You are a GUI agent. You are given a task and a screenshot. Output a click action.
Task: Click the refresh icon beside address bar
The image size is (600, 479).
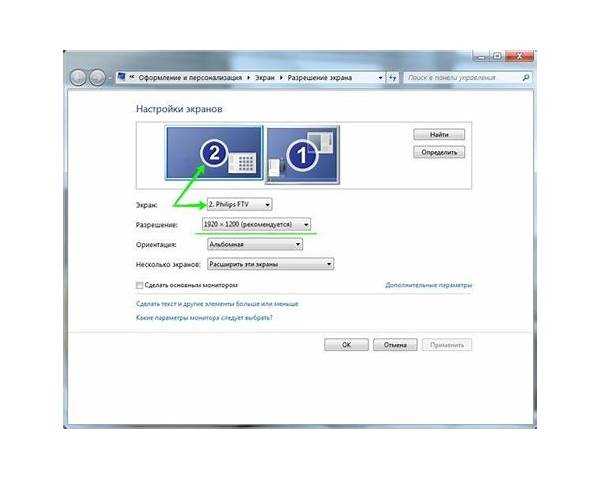pyautogui.click(x=392, y=78)
